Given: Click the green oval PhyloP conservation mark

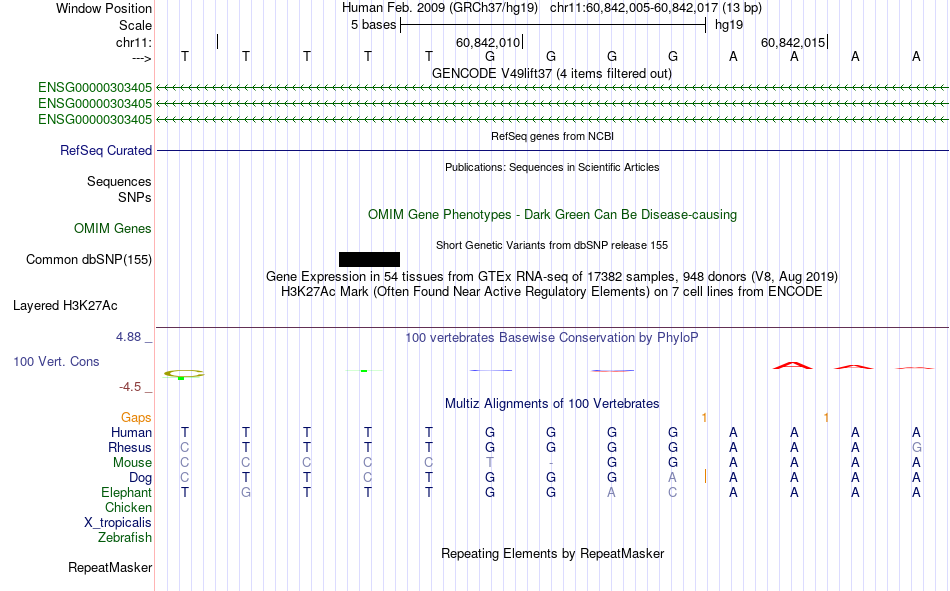Looking at the screenshot, I should [x=184, y=374].
